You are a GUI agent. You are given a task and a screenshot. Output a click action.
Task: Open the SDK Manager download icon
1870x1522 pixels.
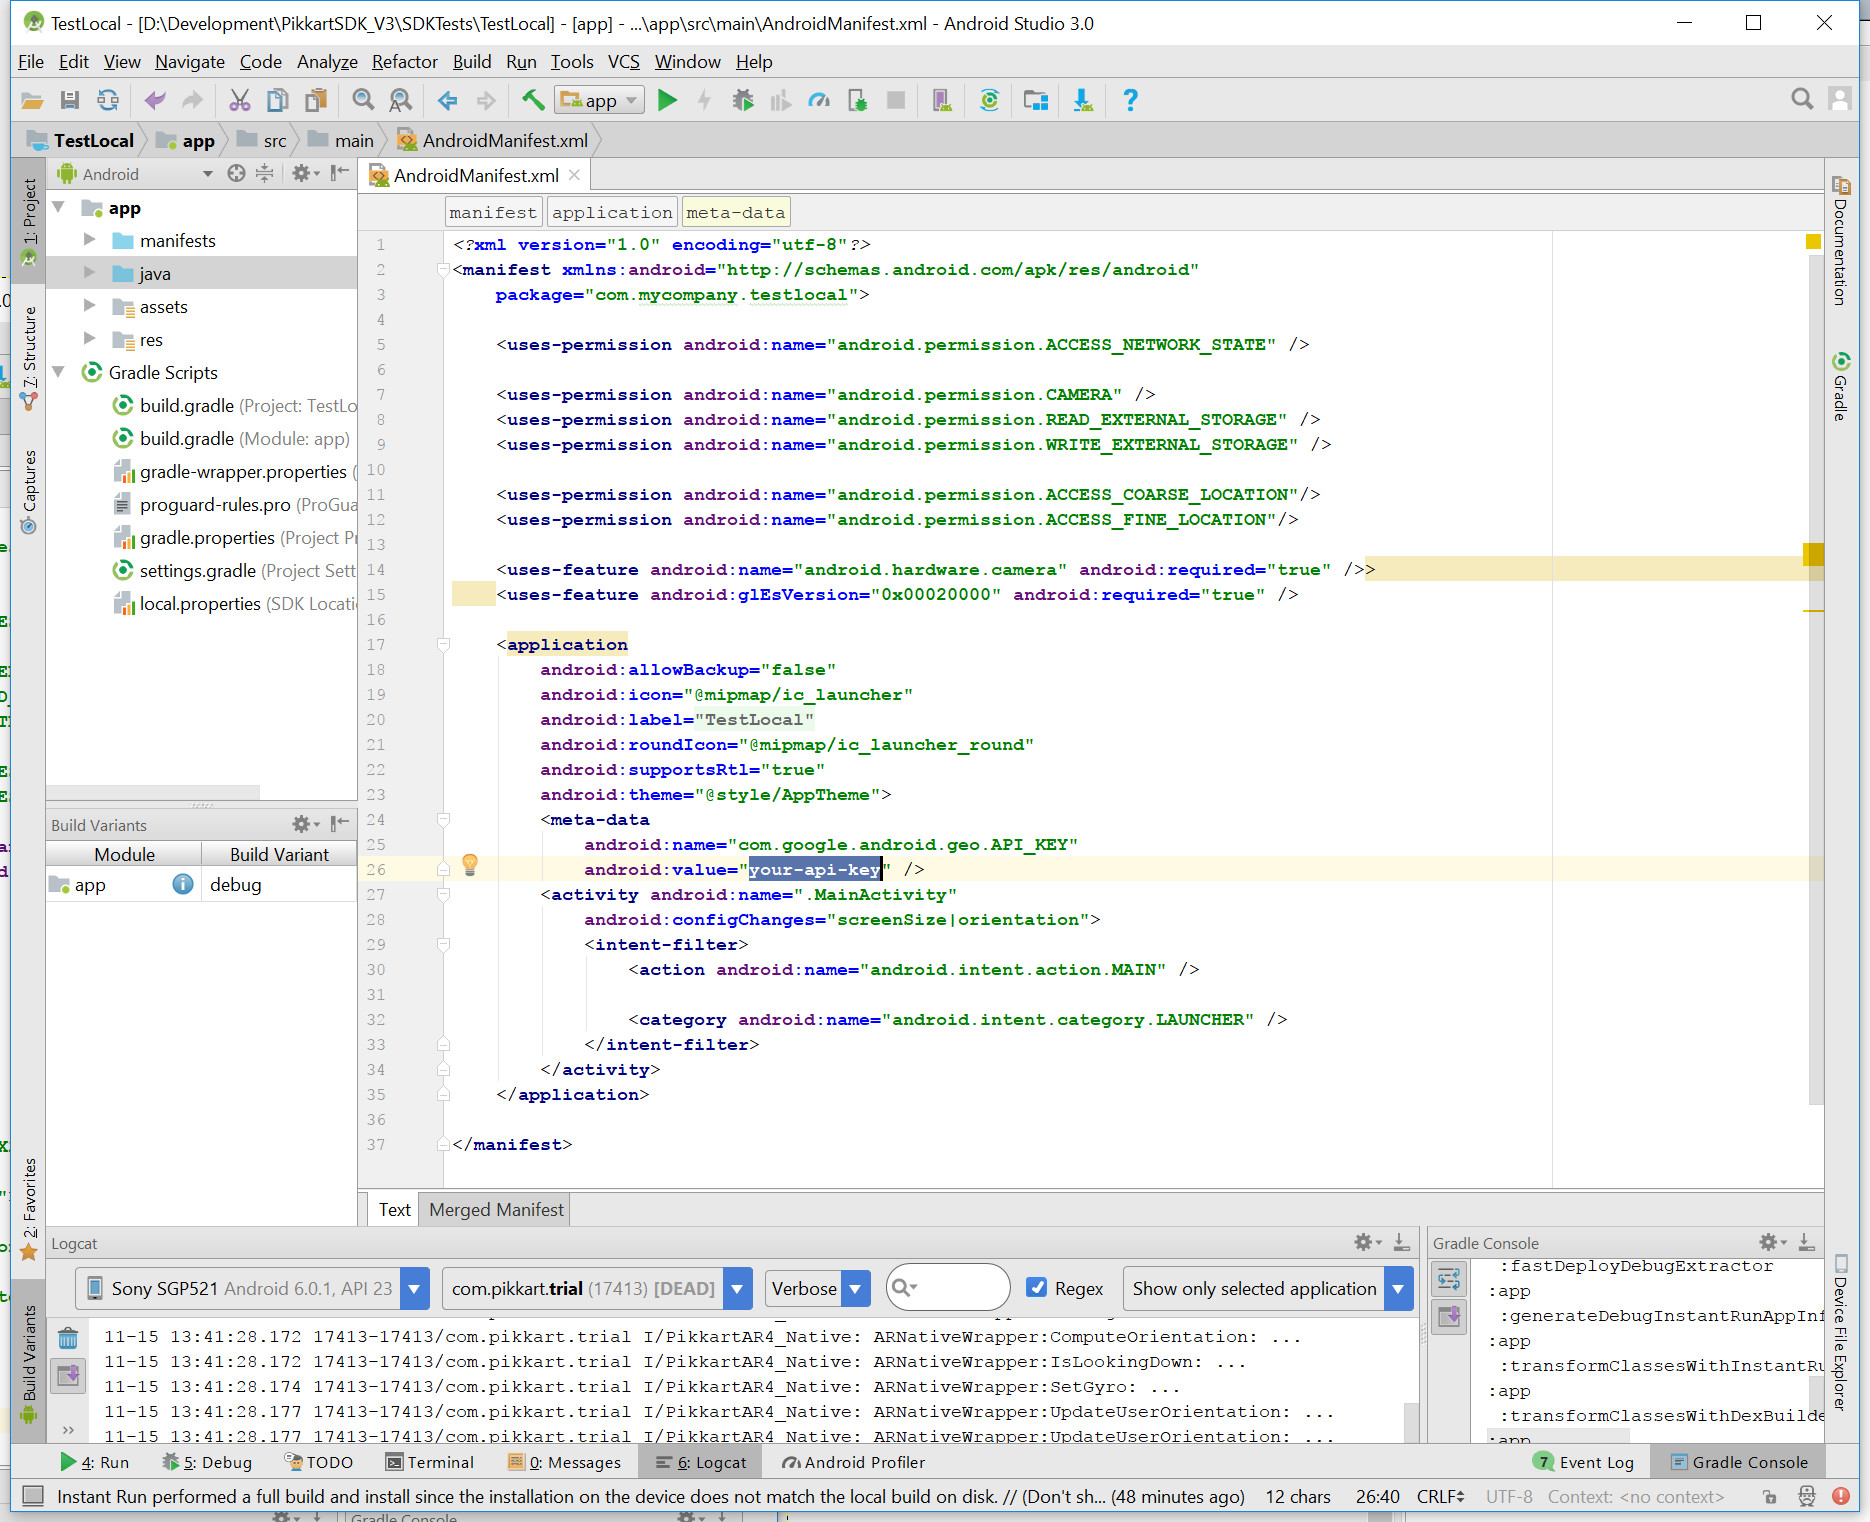(1082, 100)
